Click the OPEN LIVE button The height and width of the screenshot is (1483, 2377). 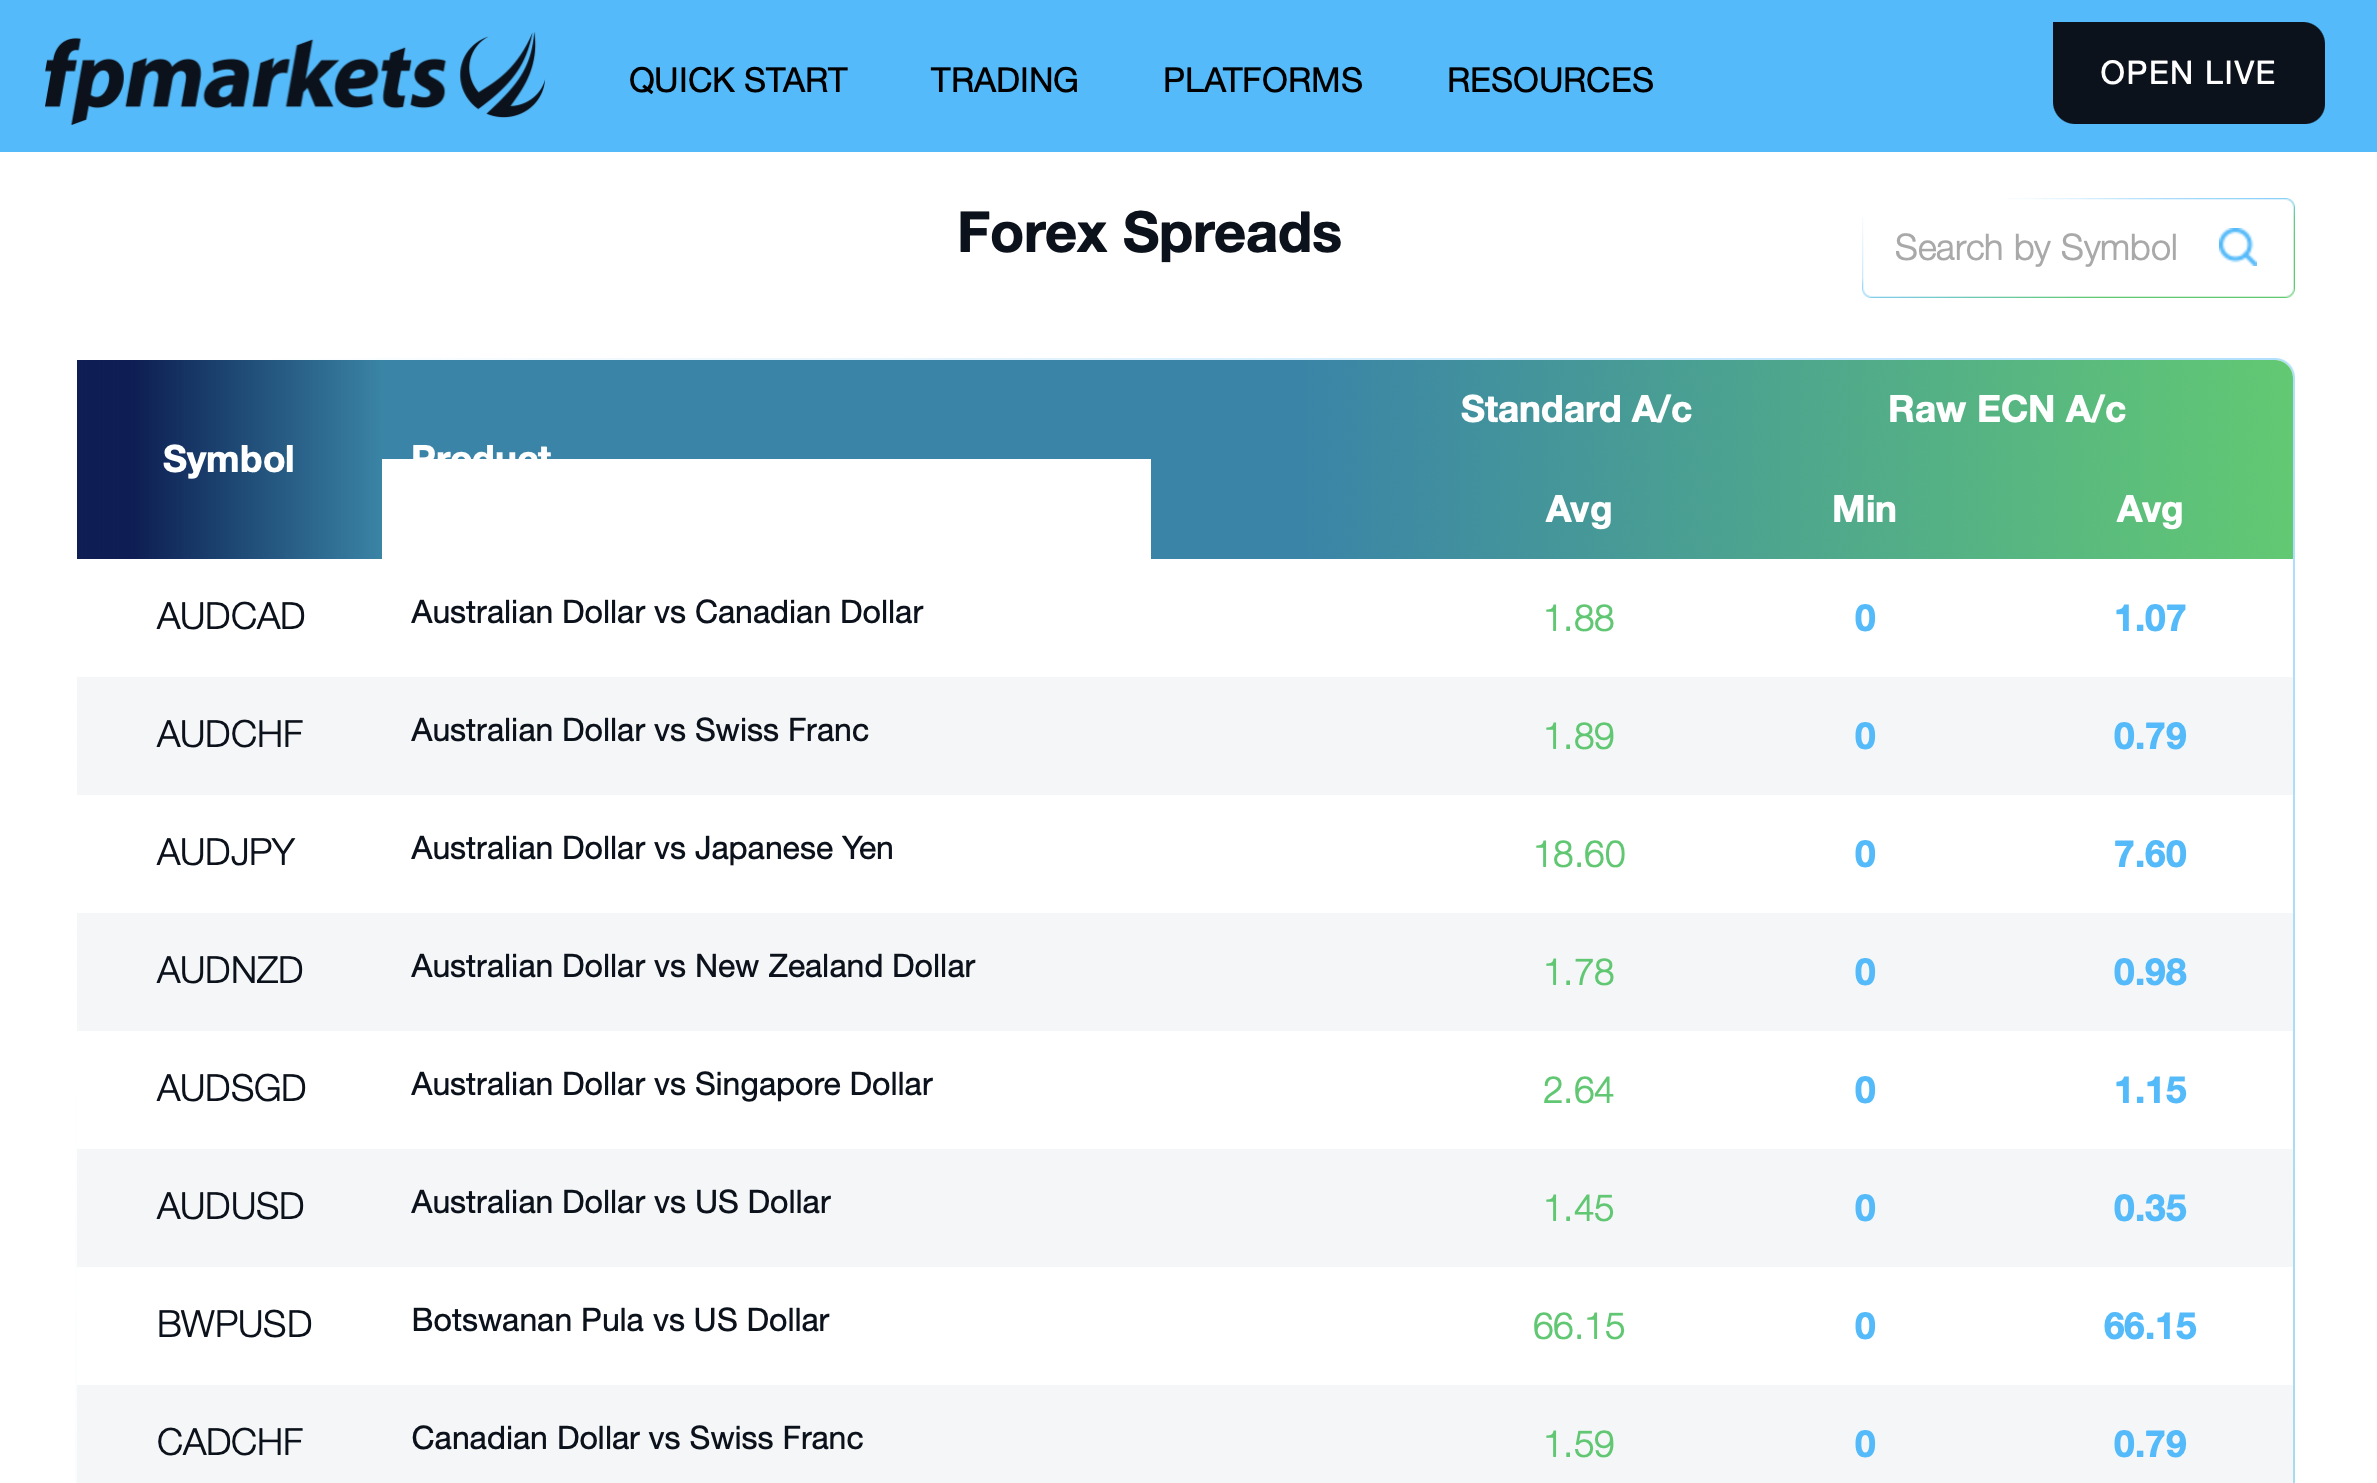2187,72
